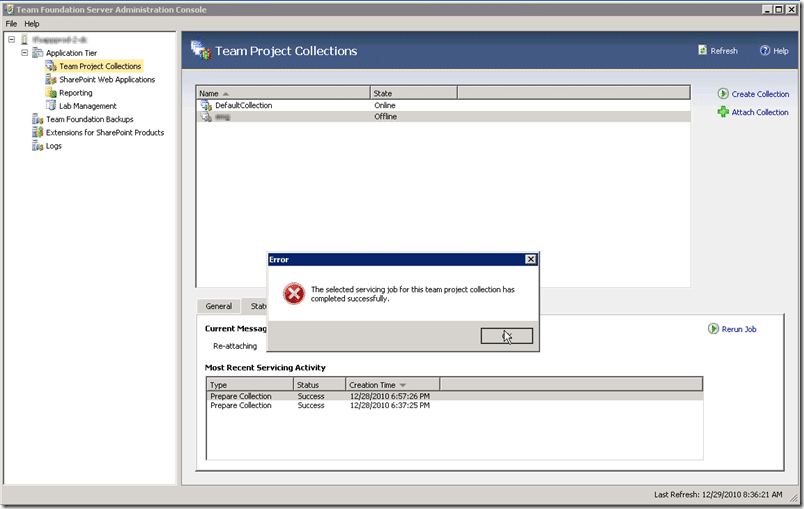Screen dimensions: 804x509
Task: Click the Online state cell
Action: tap(385, 105)
